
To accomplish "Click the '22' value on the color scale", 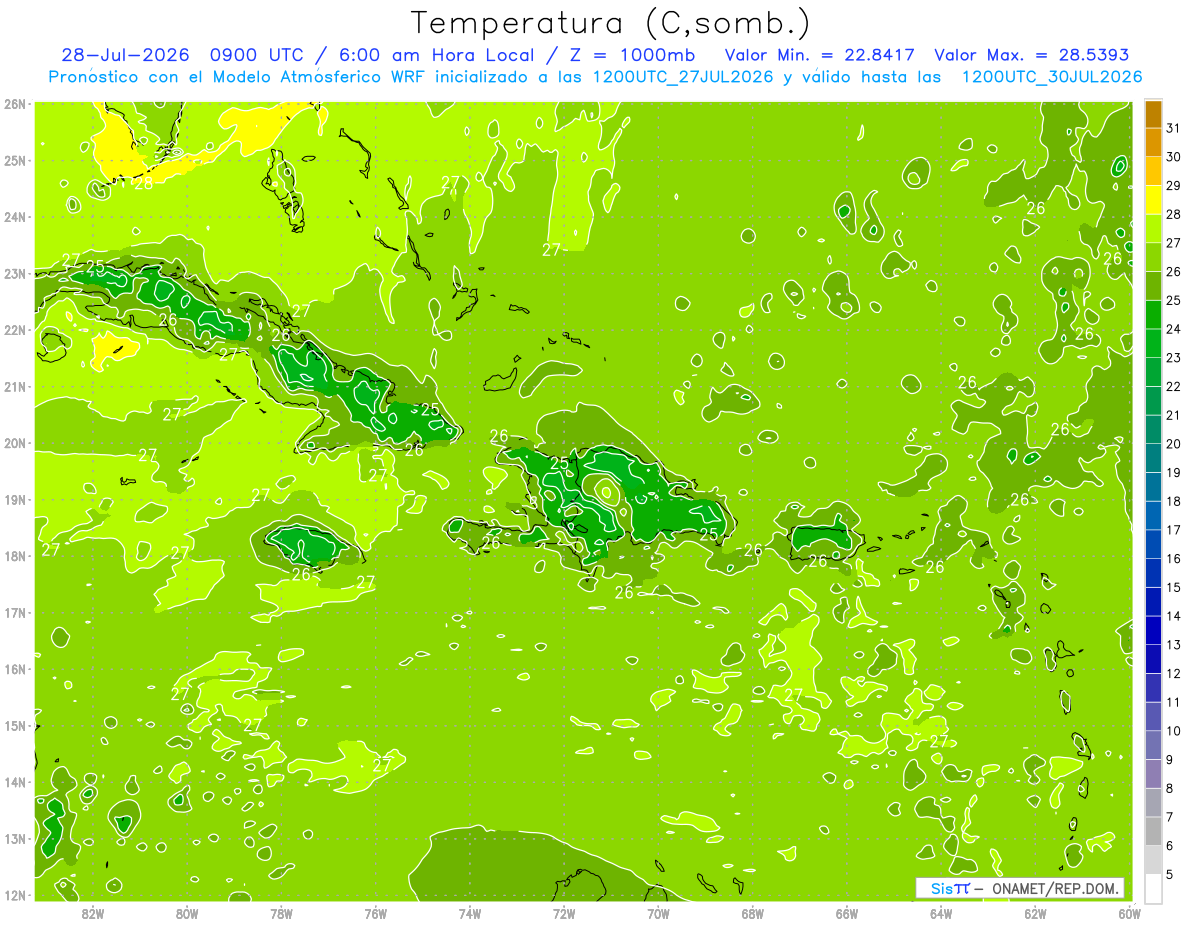I will 1174,387.
